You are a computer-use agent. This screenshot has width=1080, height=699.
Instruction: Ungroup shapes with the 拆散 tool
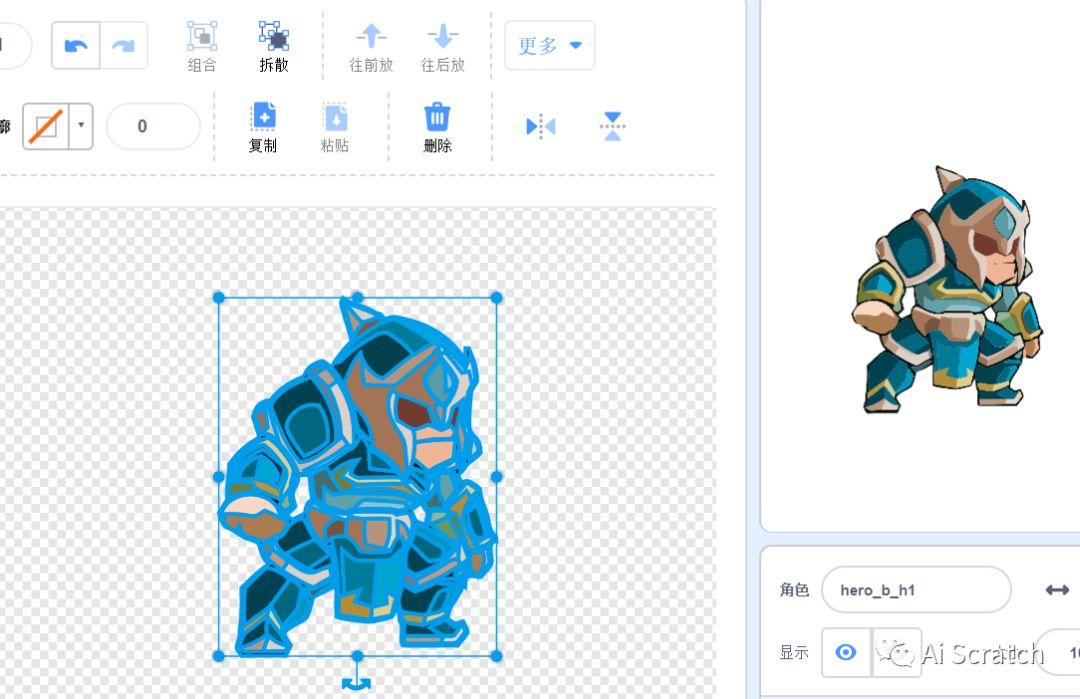tap(273, 46)
